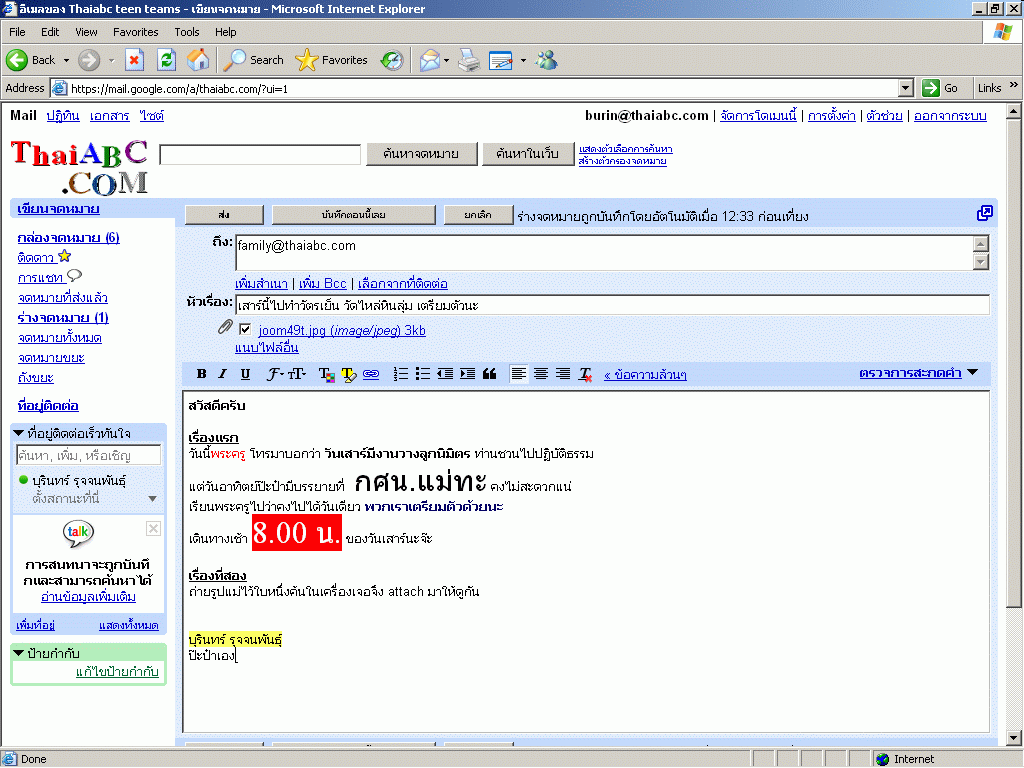Refresh the page with IE's Refresh button
This screenshot has width=1024, height=768.
pos(166,60)
